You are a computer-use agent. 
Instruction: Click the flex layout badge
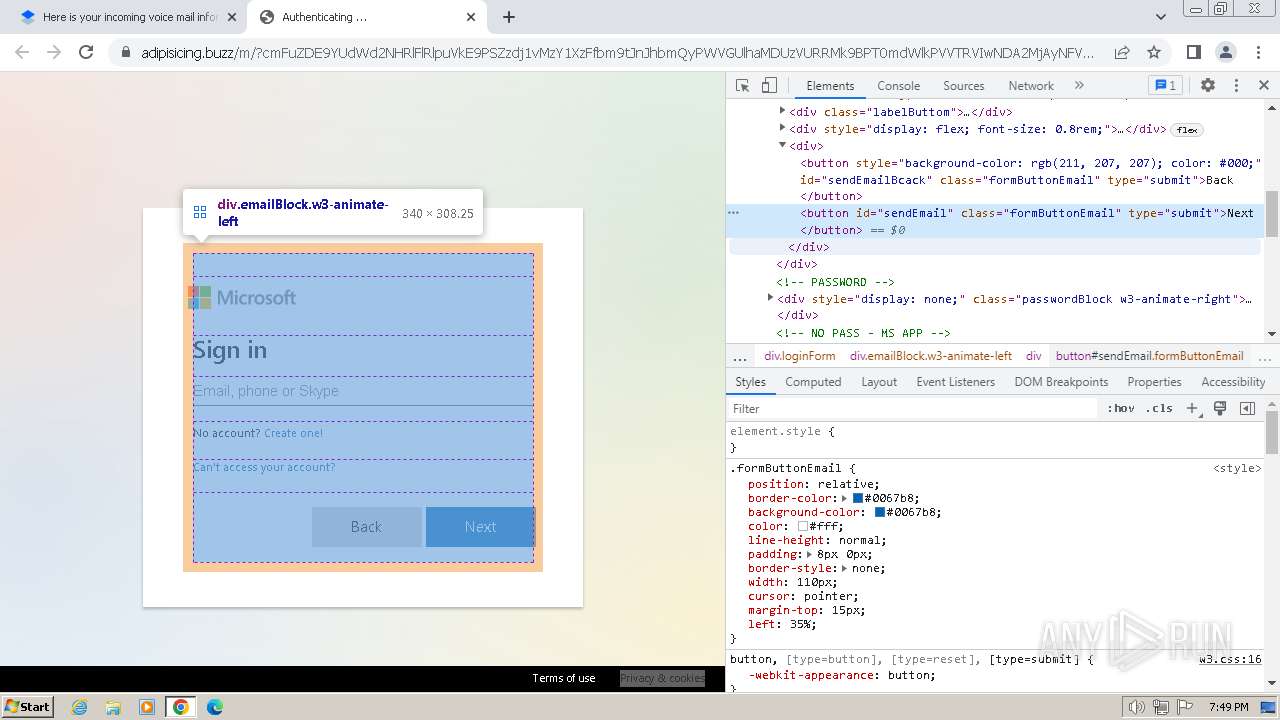(1186, 130)
